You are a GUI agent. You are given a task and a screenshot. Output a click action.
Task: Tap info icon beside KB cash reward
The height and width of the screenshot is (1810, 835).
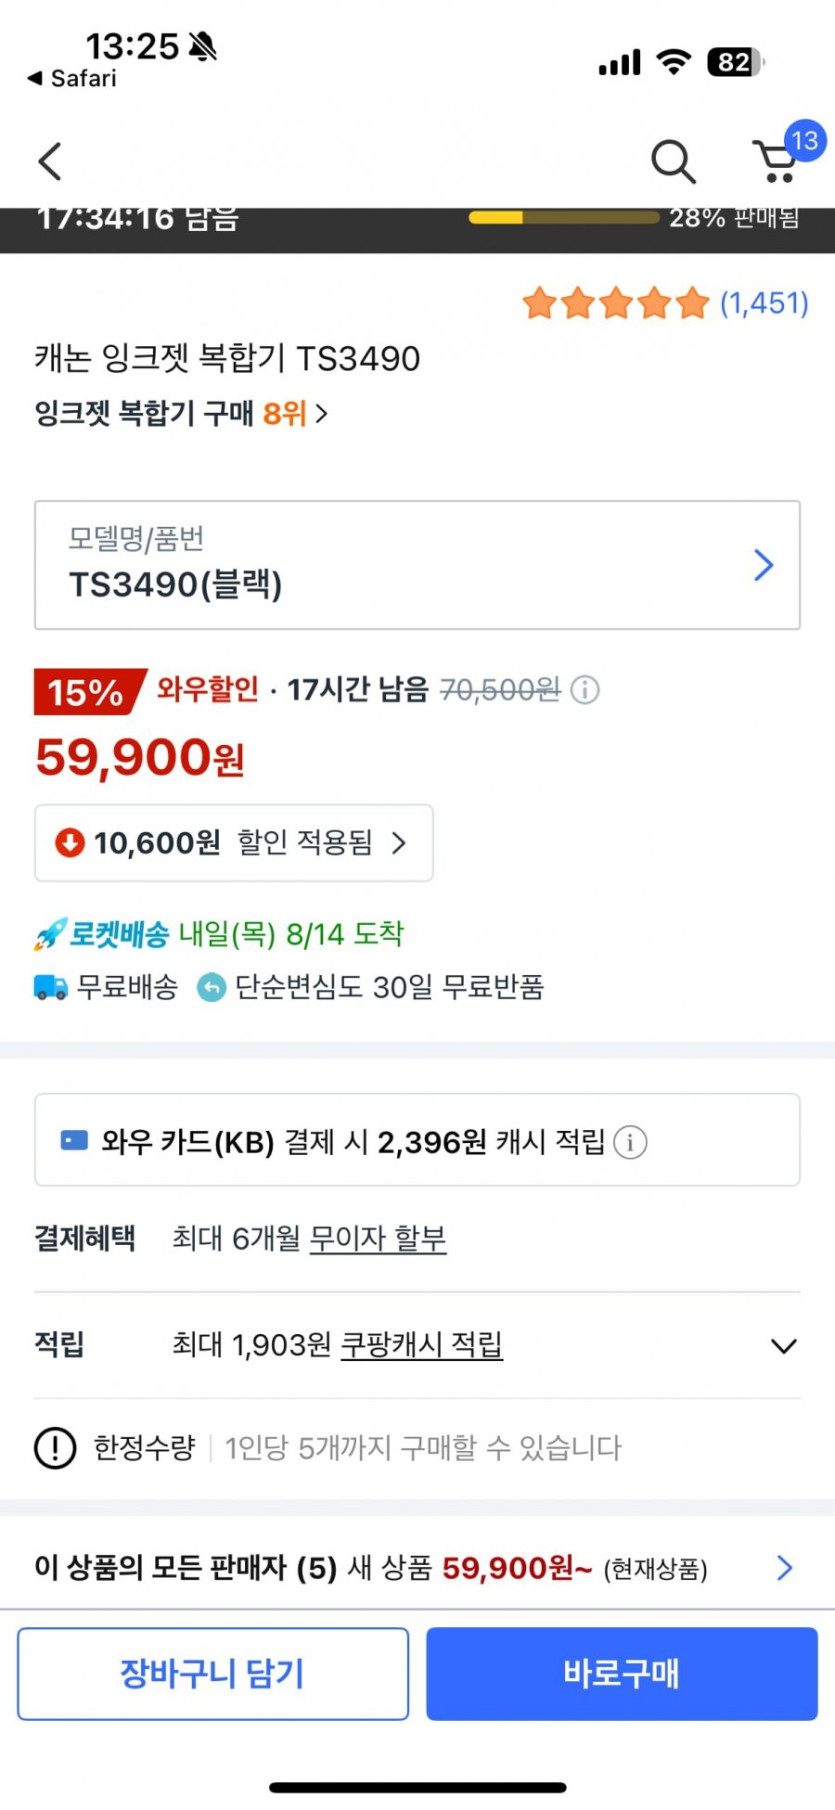(630, 1142)
